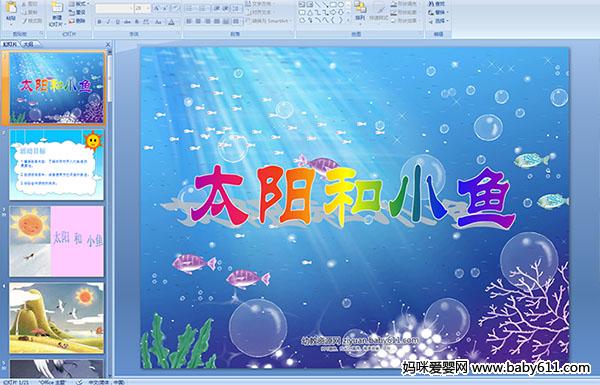Viewport: 600px width, 385px height.
Task: Select the Oval shape in shapes gallery
Action: (341, 5)
